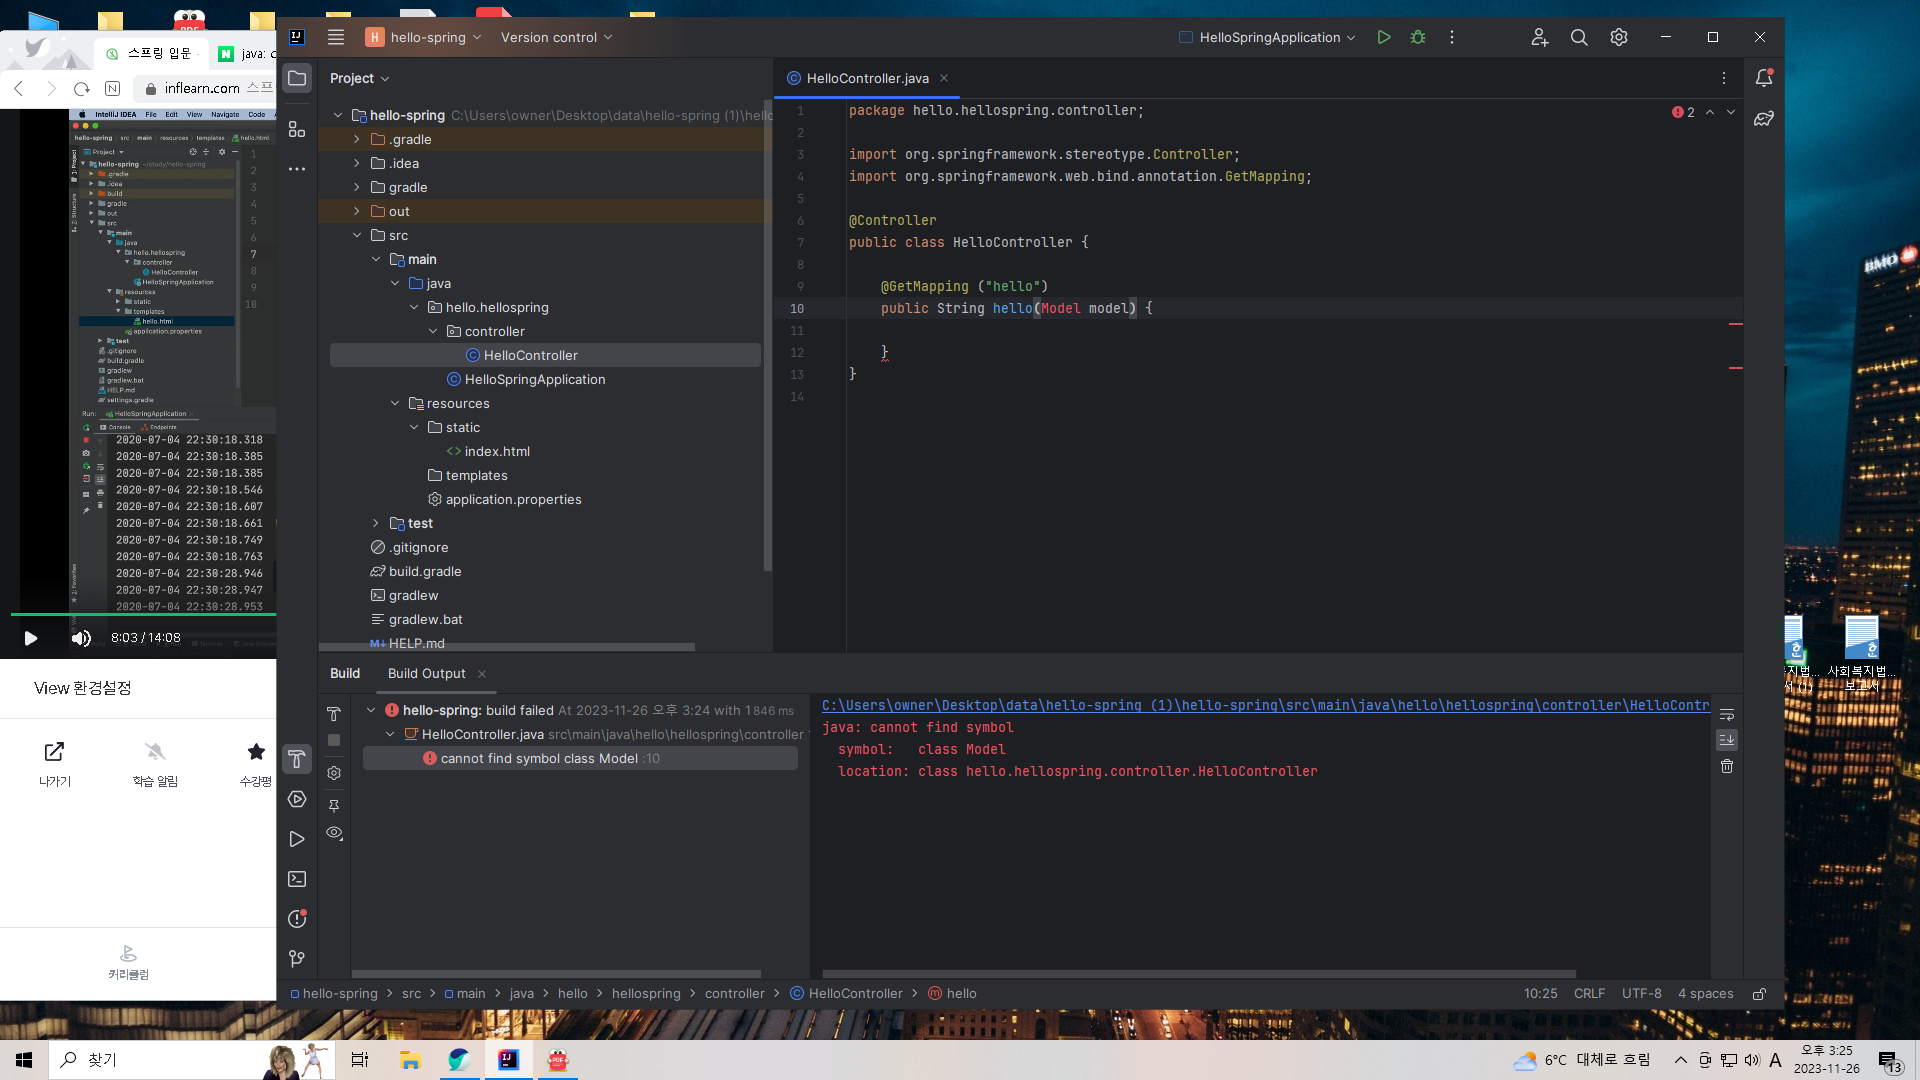Jump to previous highlighted error arrow
Screen dimensions: 1920x1080
pos(1710,112)
